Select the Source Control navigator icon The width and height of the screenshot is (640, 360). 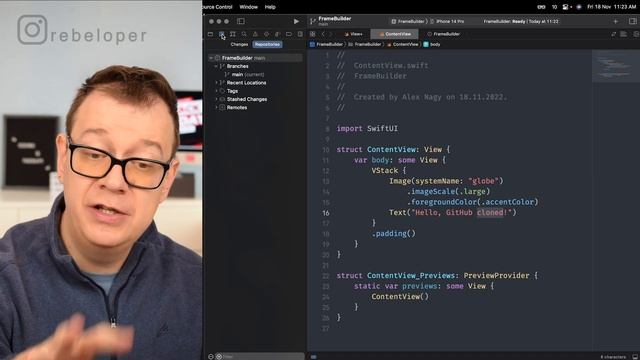221,34
